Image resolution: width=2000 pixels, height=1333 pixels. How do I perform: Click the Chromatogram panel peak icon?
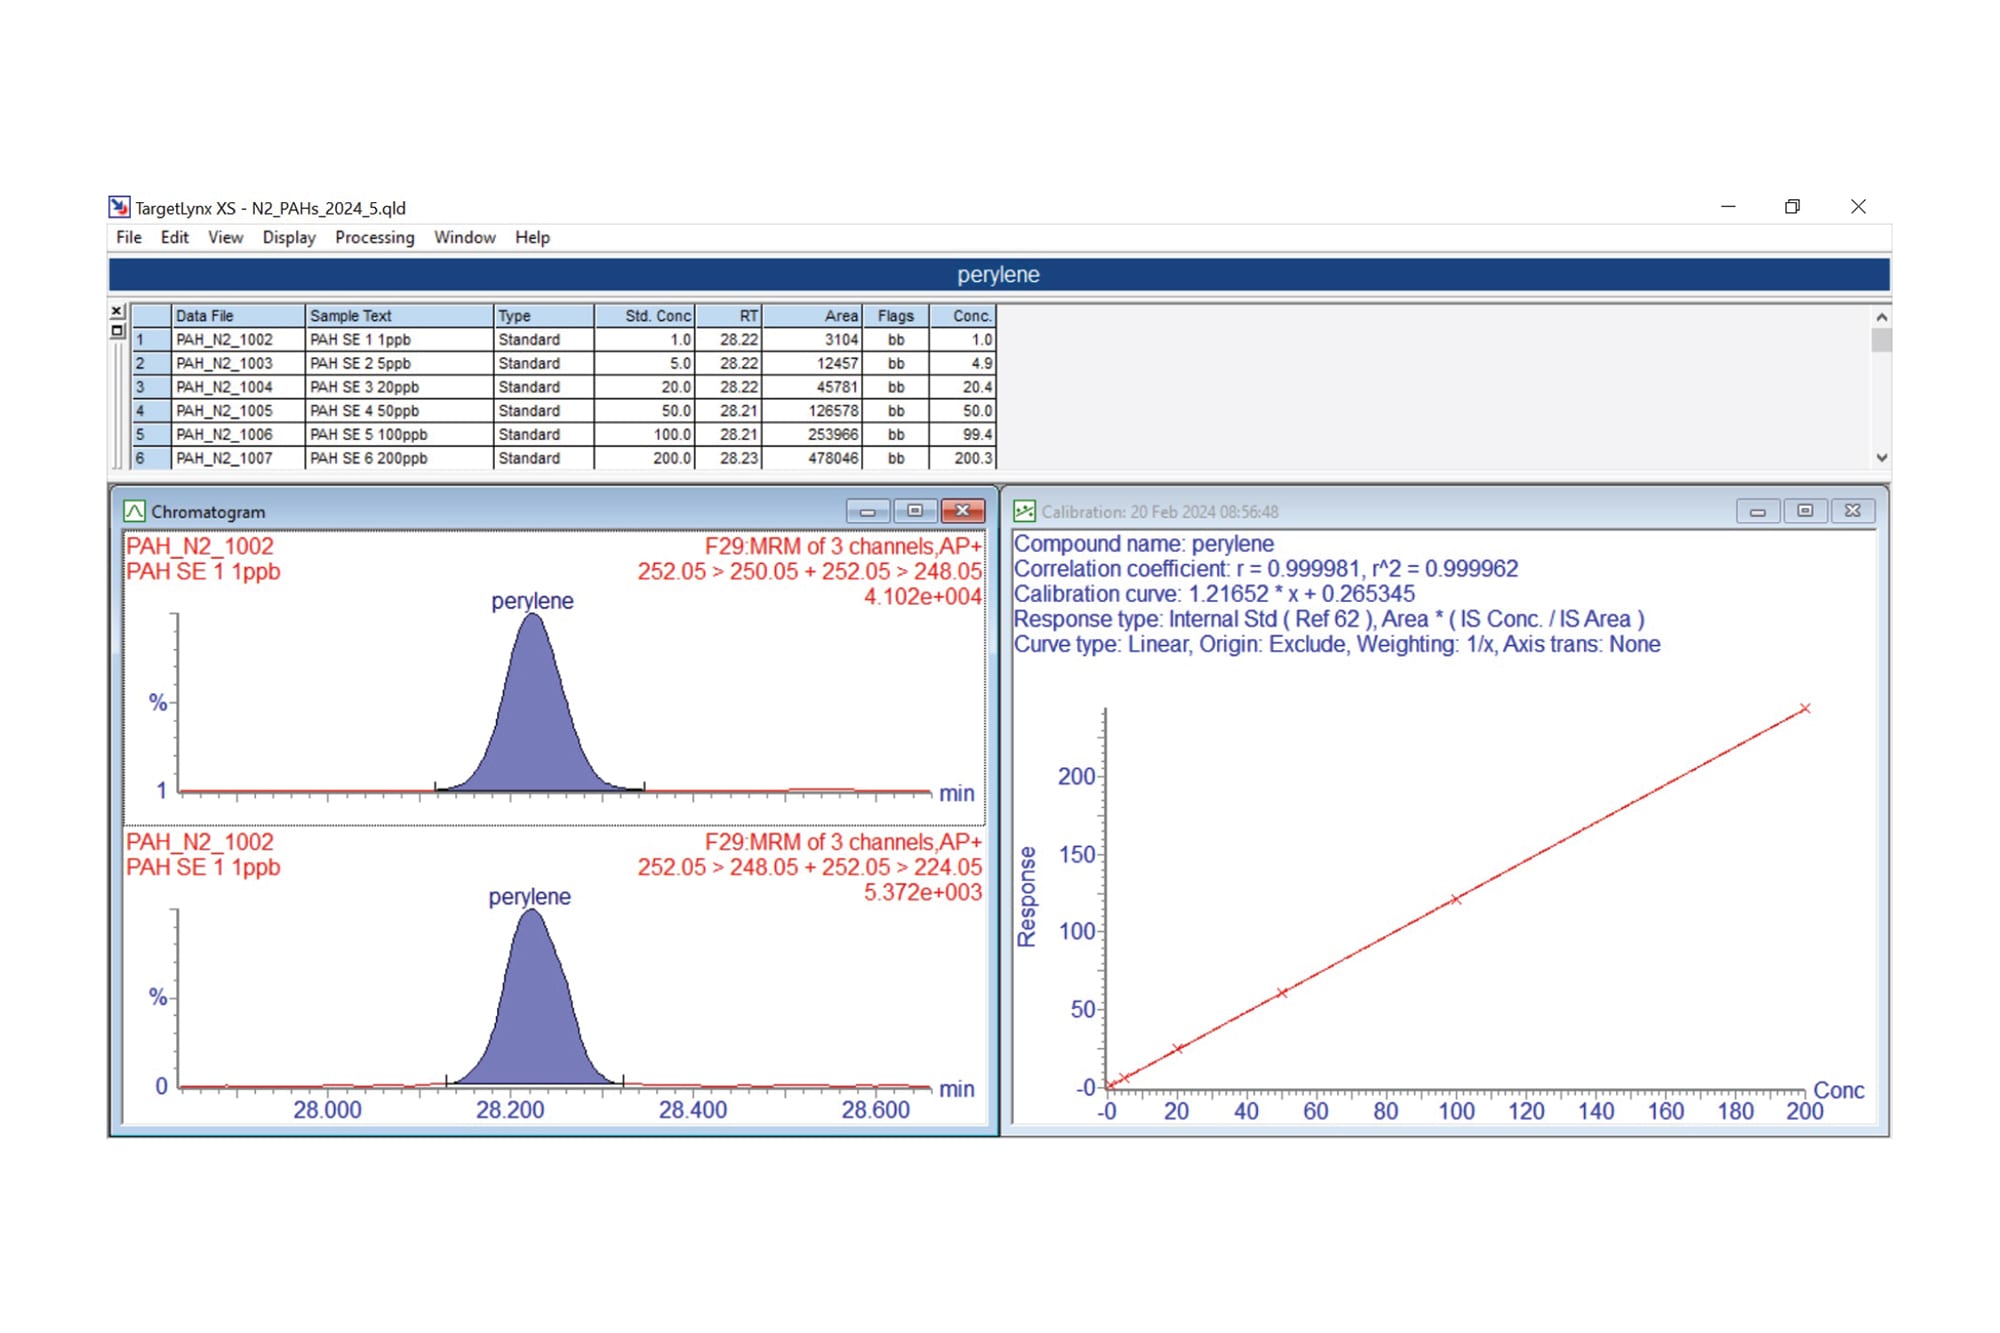click(133, 511)
